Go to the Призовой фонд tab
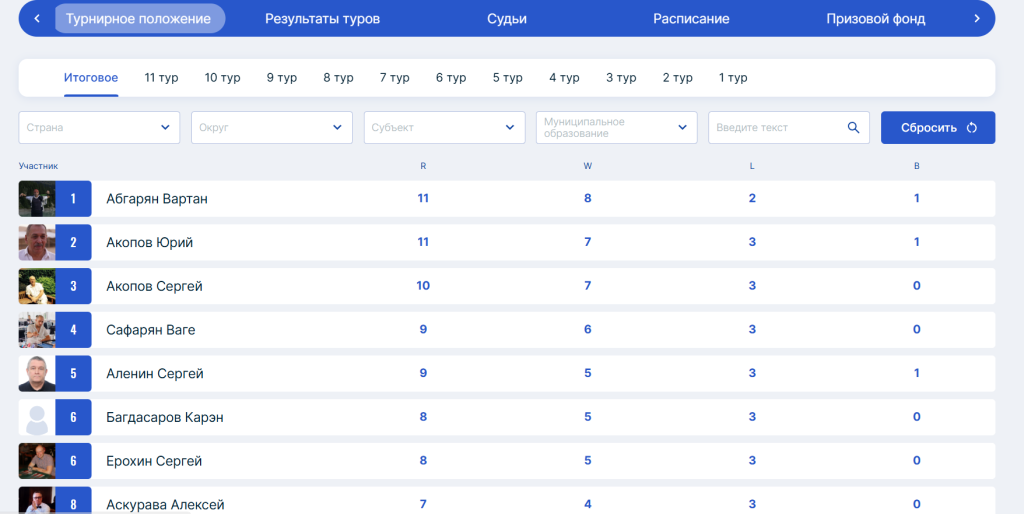Image resolution: width=1024 pixels, height=514 pixels. point(876,19)
